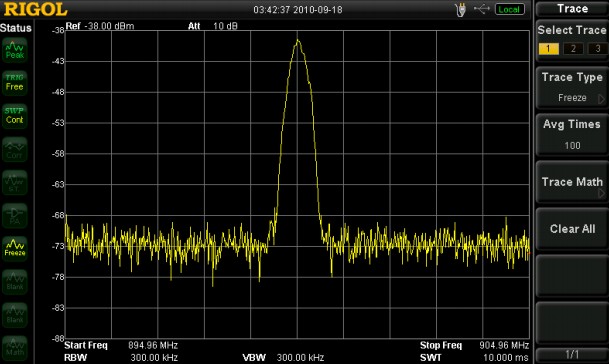This screenshot has width=609, height=364.
Task: Click the dimmed Math trace status icon
Action: (x=15, y=348)
